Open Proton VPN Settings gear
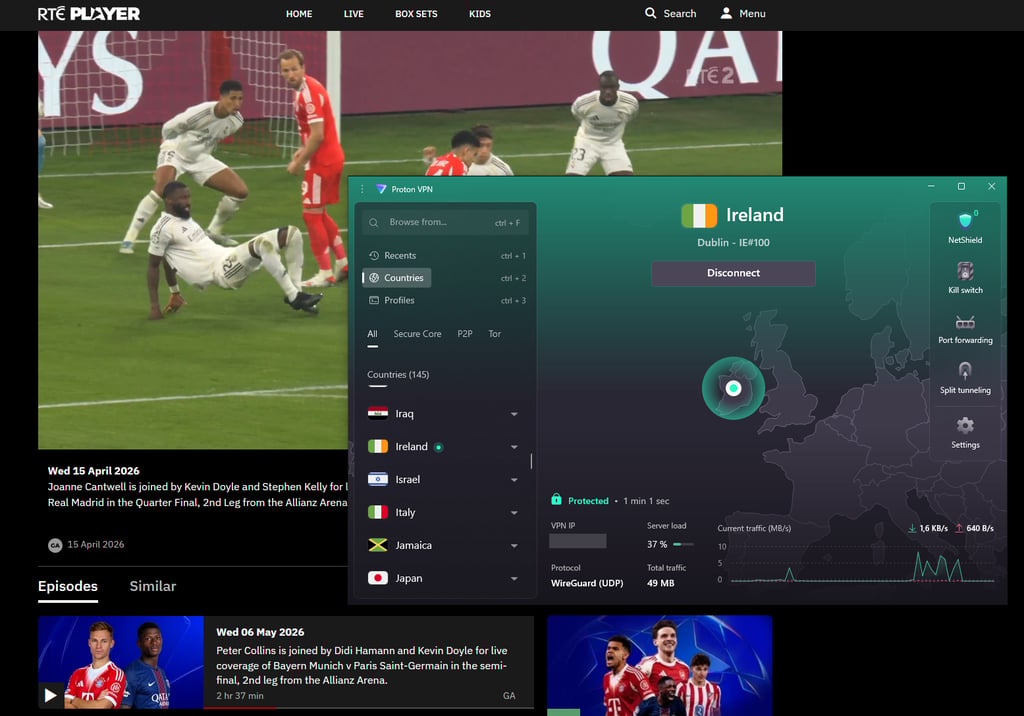This screenshot has height=716, width=1024. click(965, 432)
